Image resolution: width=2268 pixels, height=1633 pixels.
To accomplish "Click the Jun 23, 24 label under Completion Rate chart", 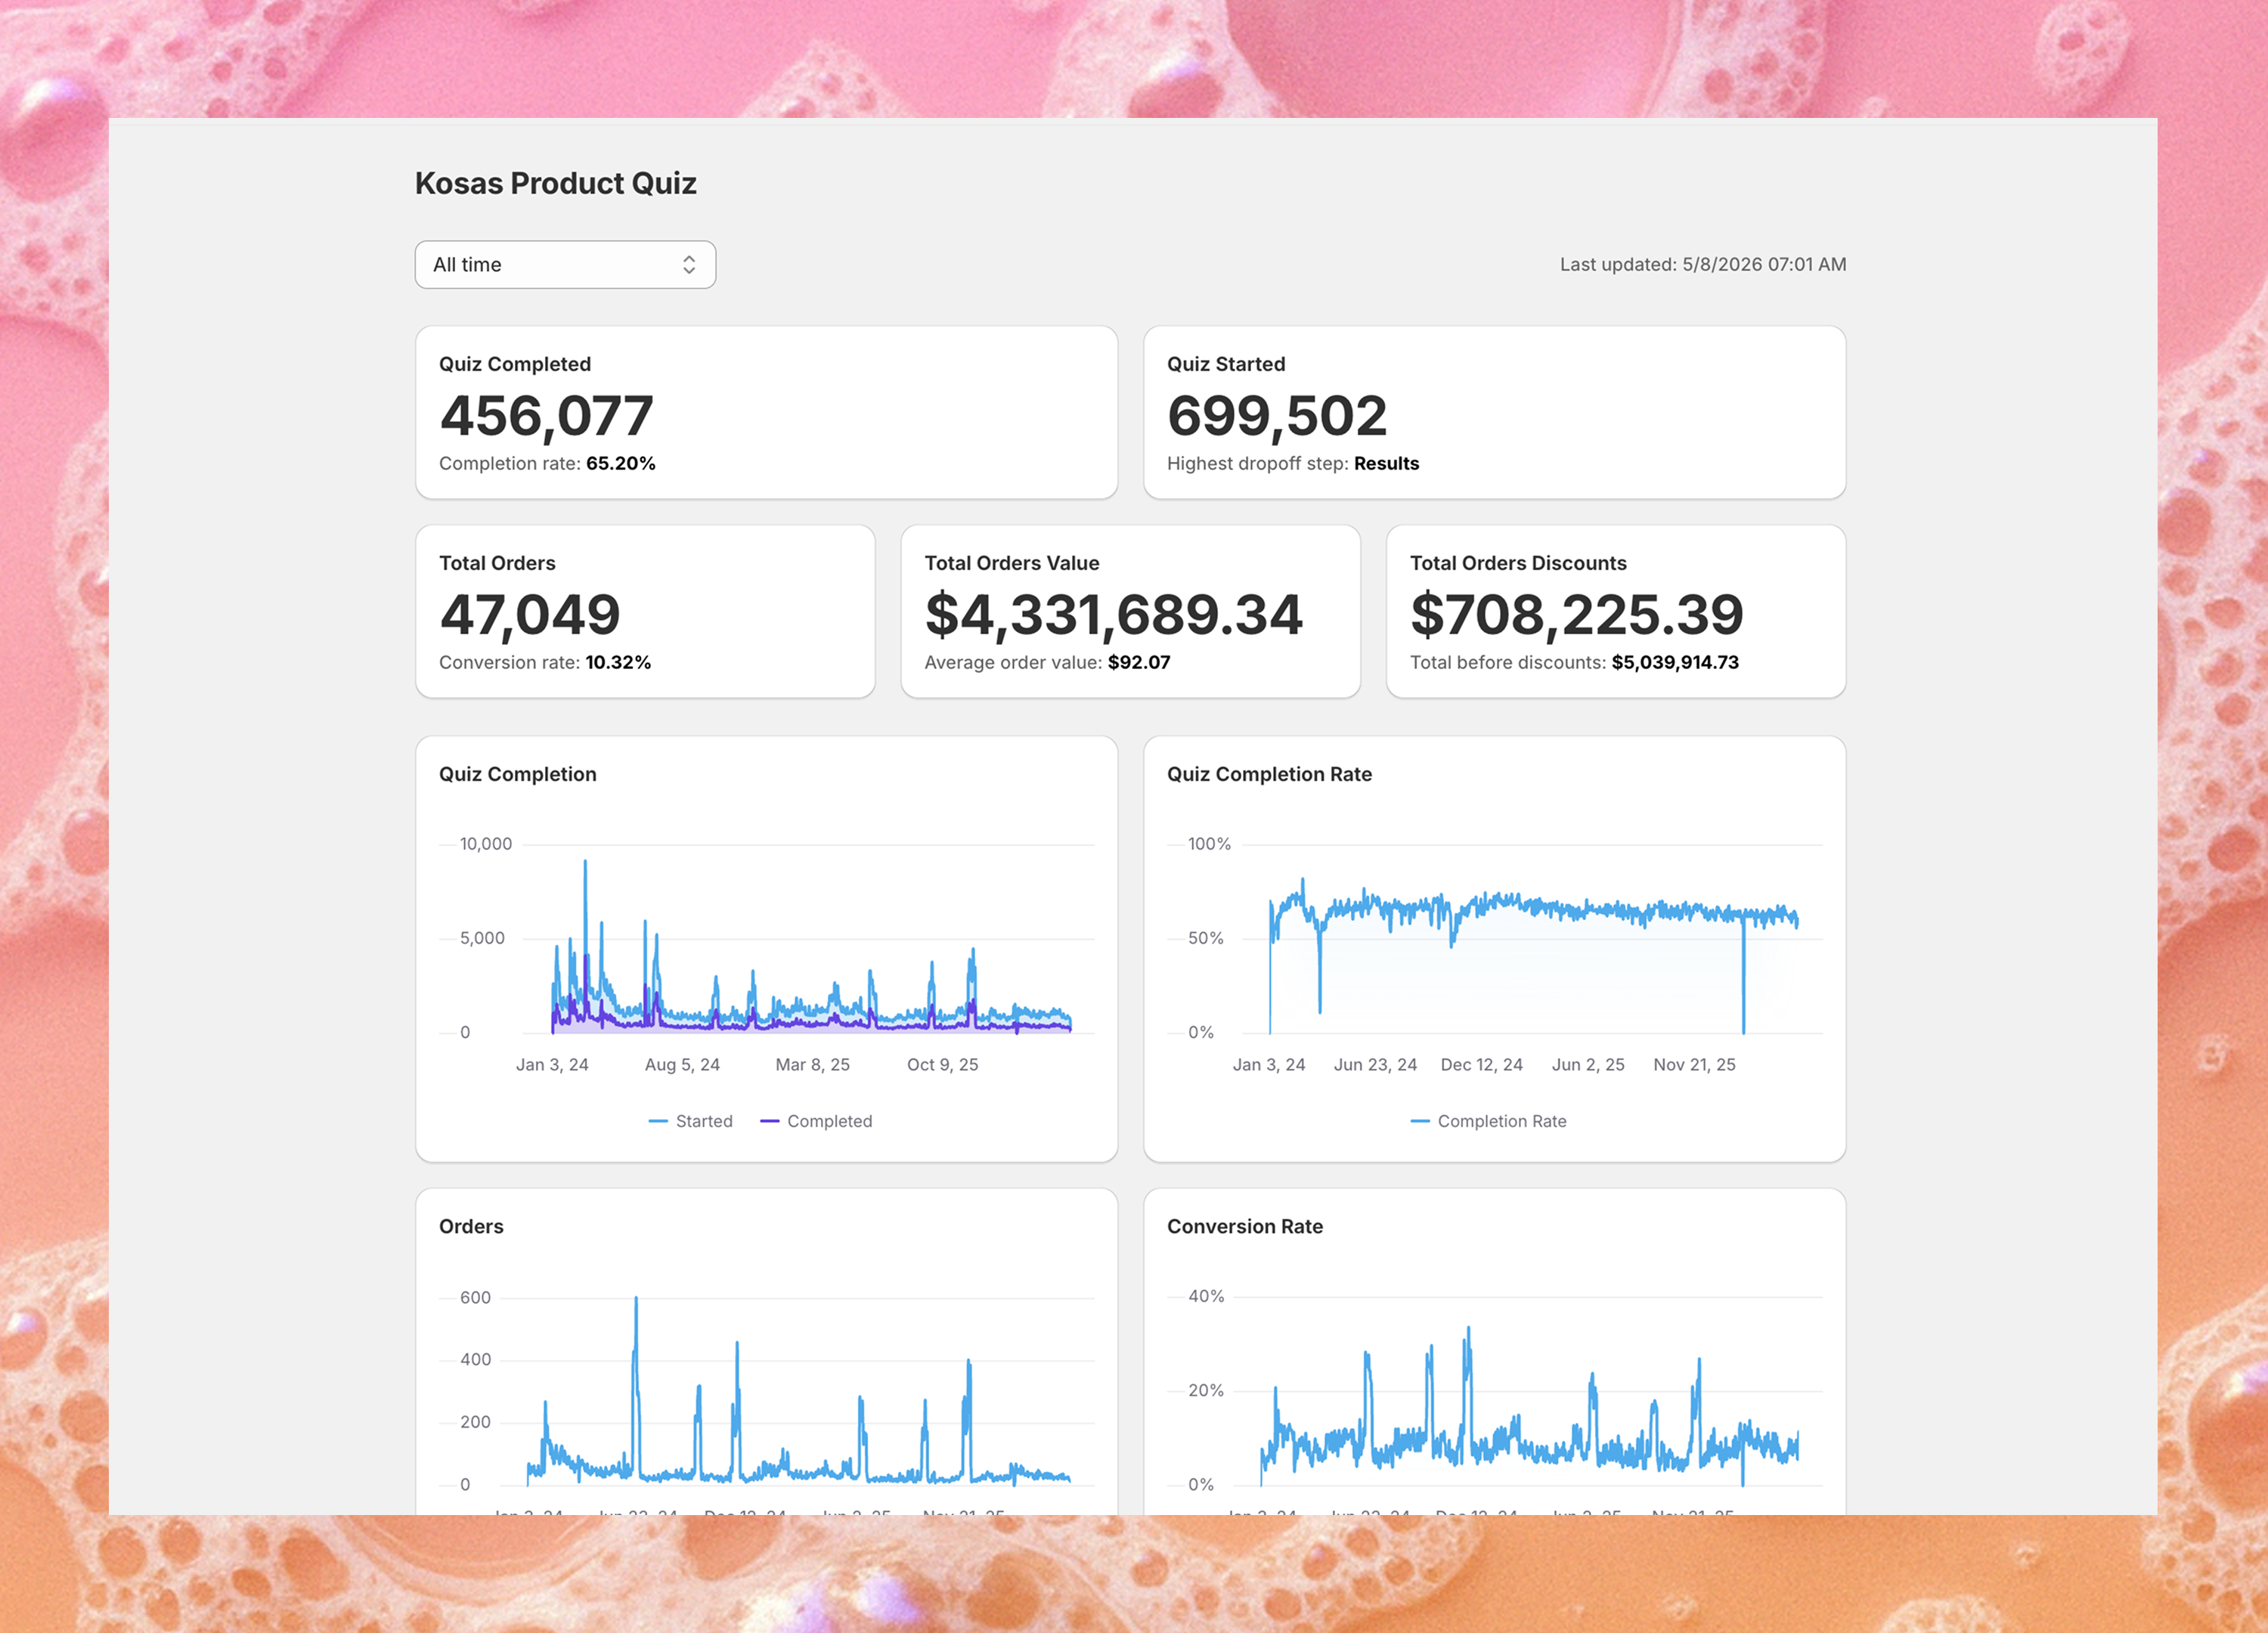I will [x=1375, y=1065].
